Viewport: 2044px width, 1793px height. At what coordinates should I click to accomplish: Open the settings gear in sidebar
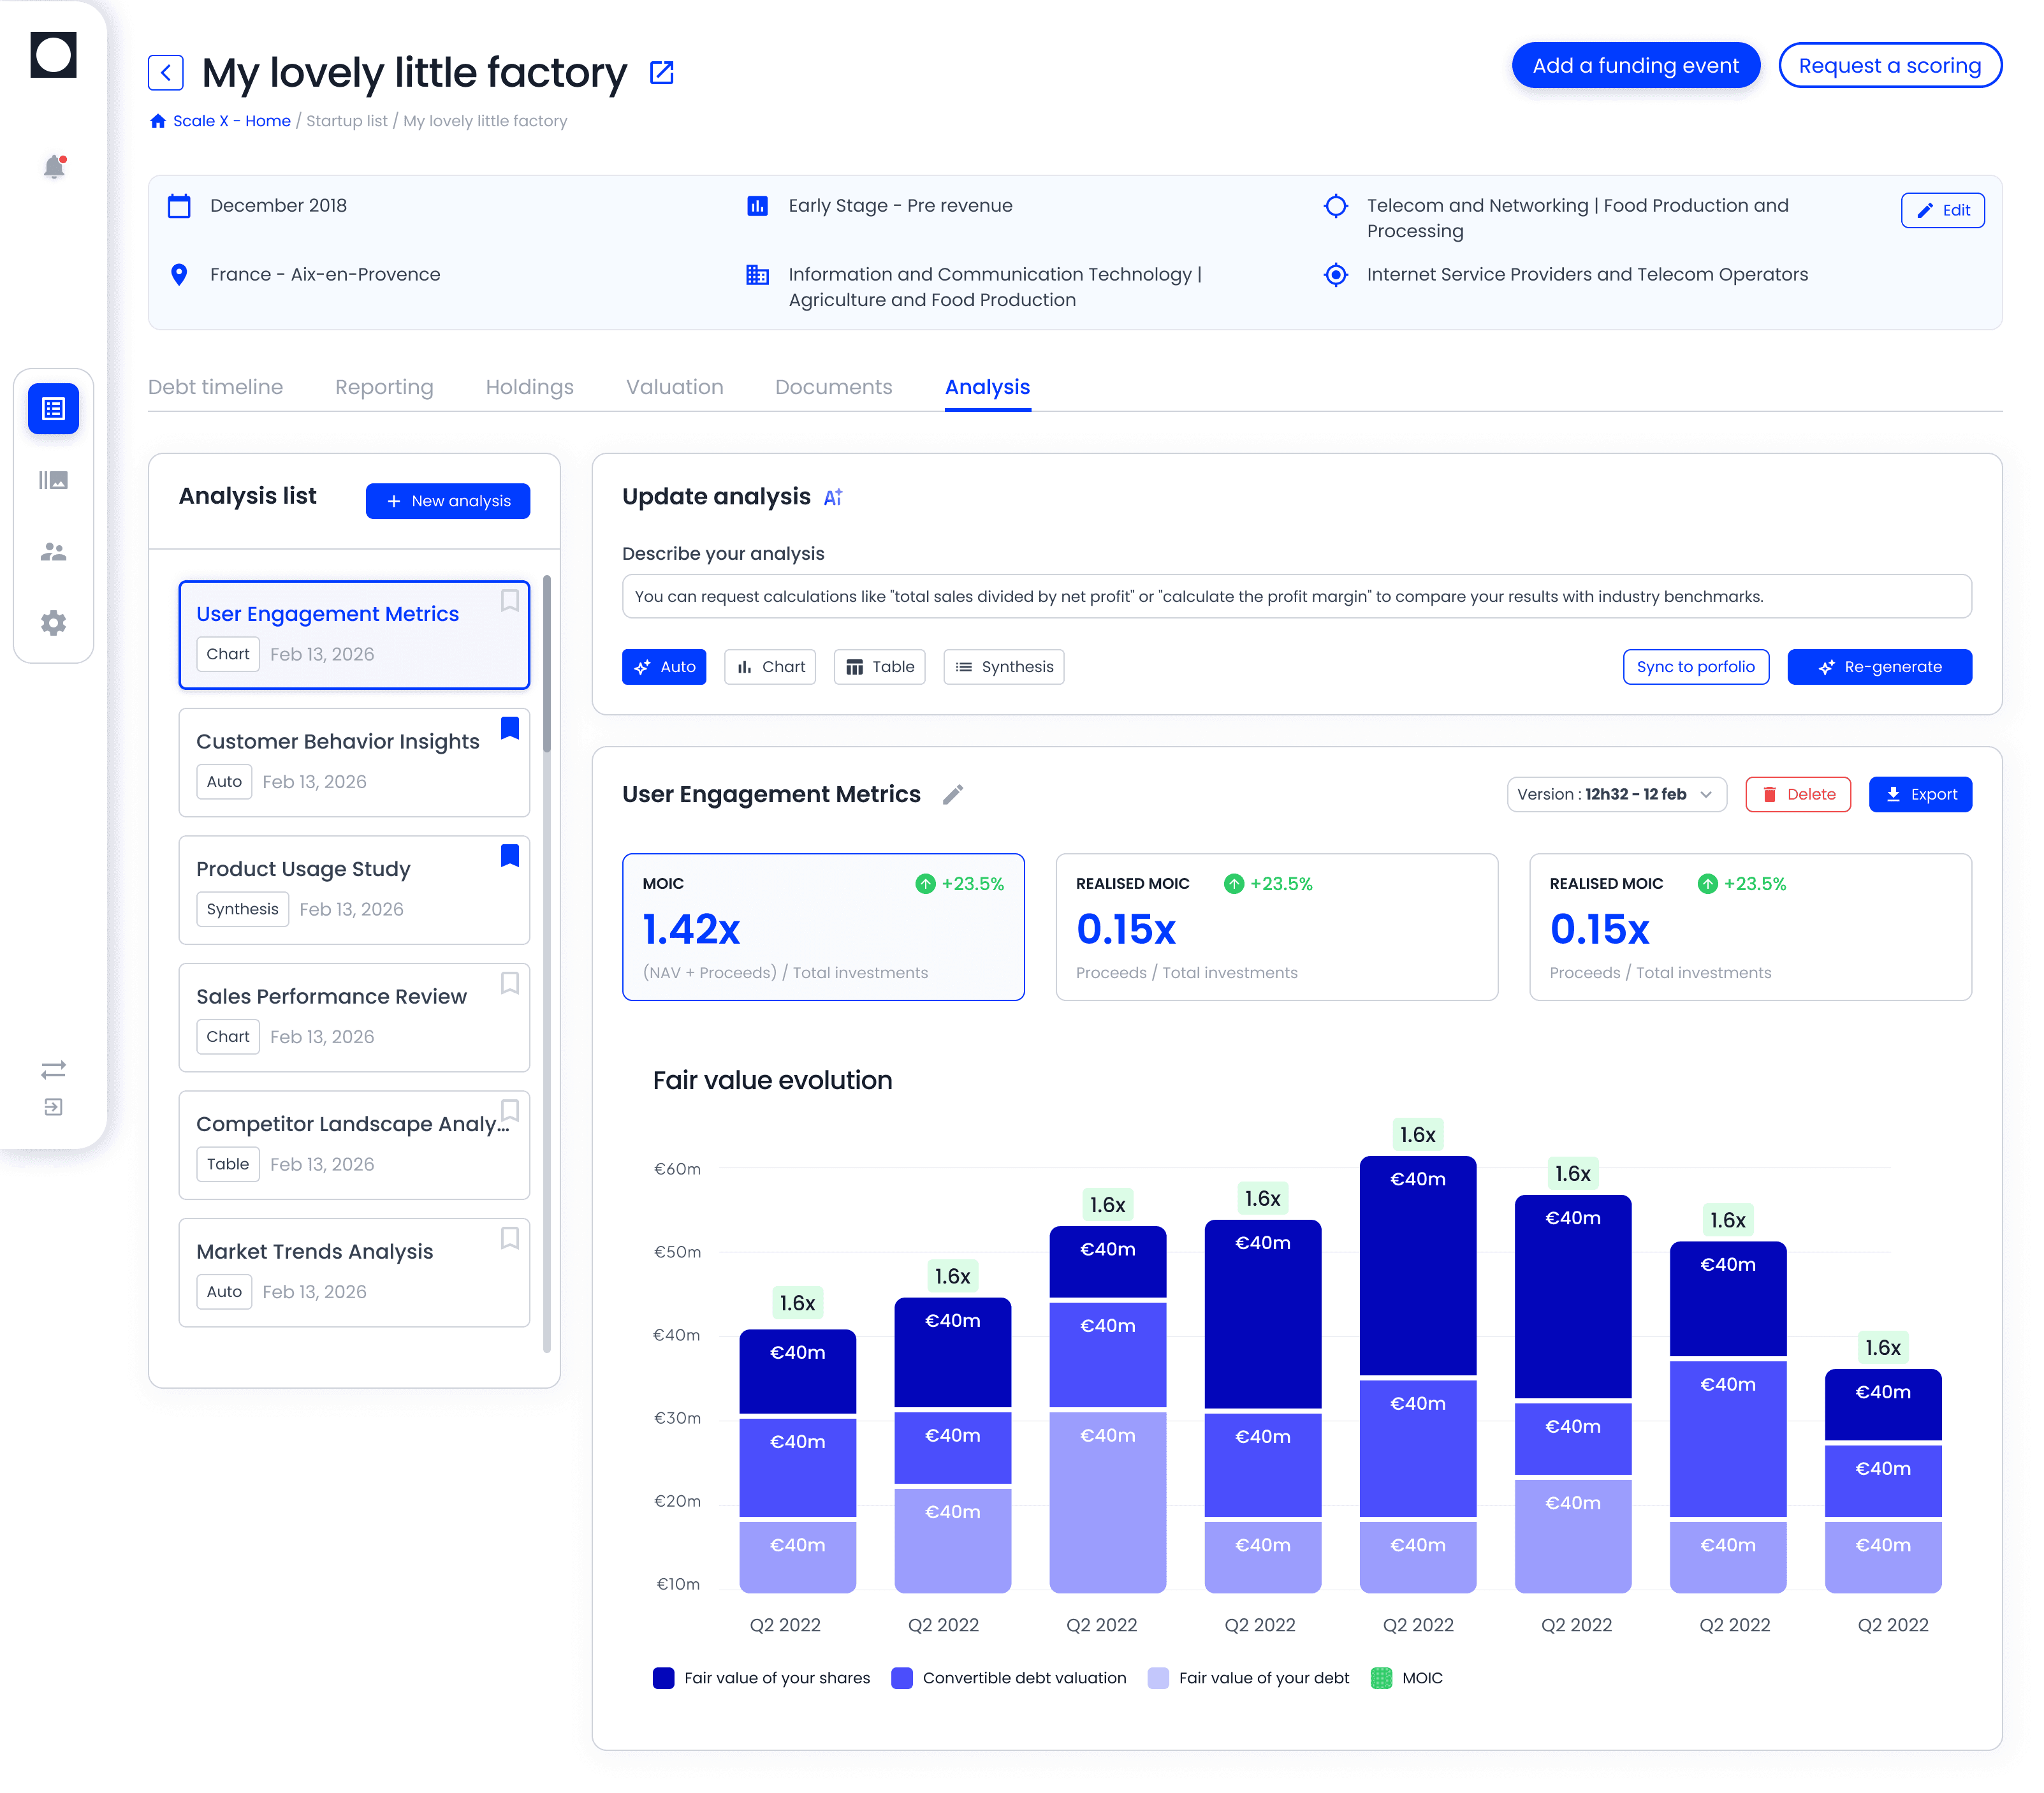point(54,623)
